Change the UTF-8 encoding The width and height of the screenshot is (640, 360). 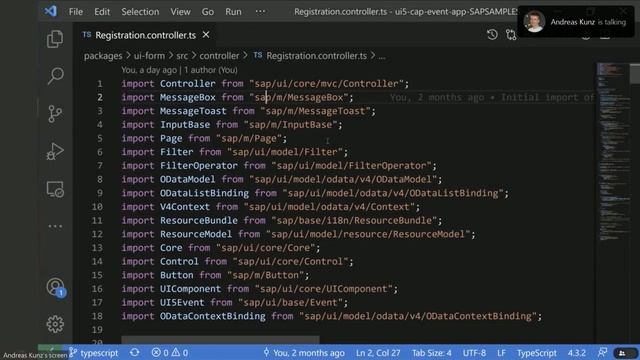tap(474, 353)
